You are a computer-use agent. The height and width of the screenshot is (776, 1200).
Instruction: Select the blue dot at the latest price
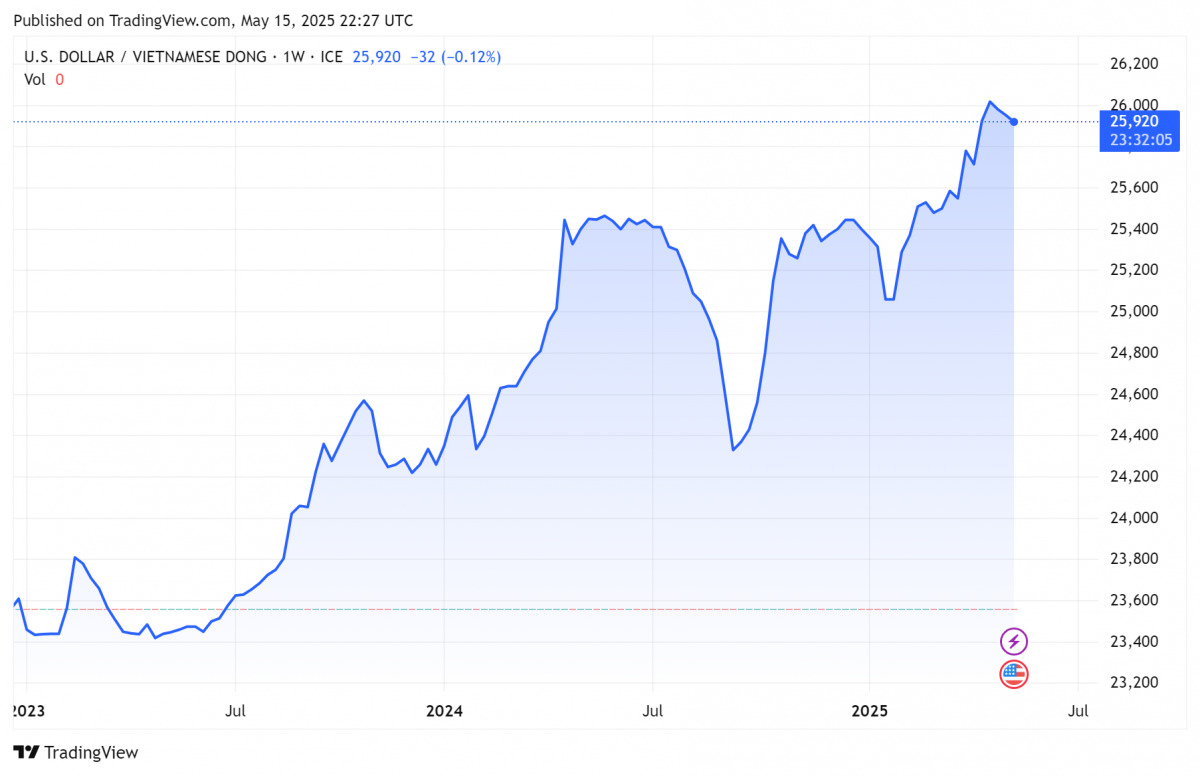1013,122
